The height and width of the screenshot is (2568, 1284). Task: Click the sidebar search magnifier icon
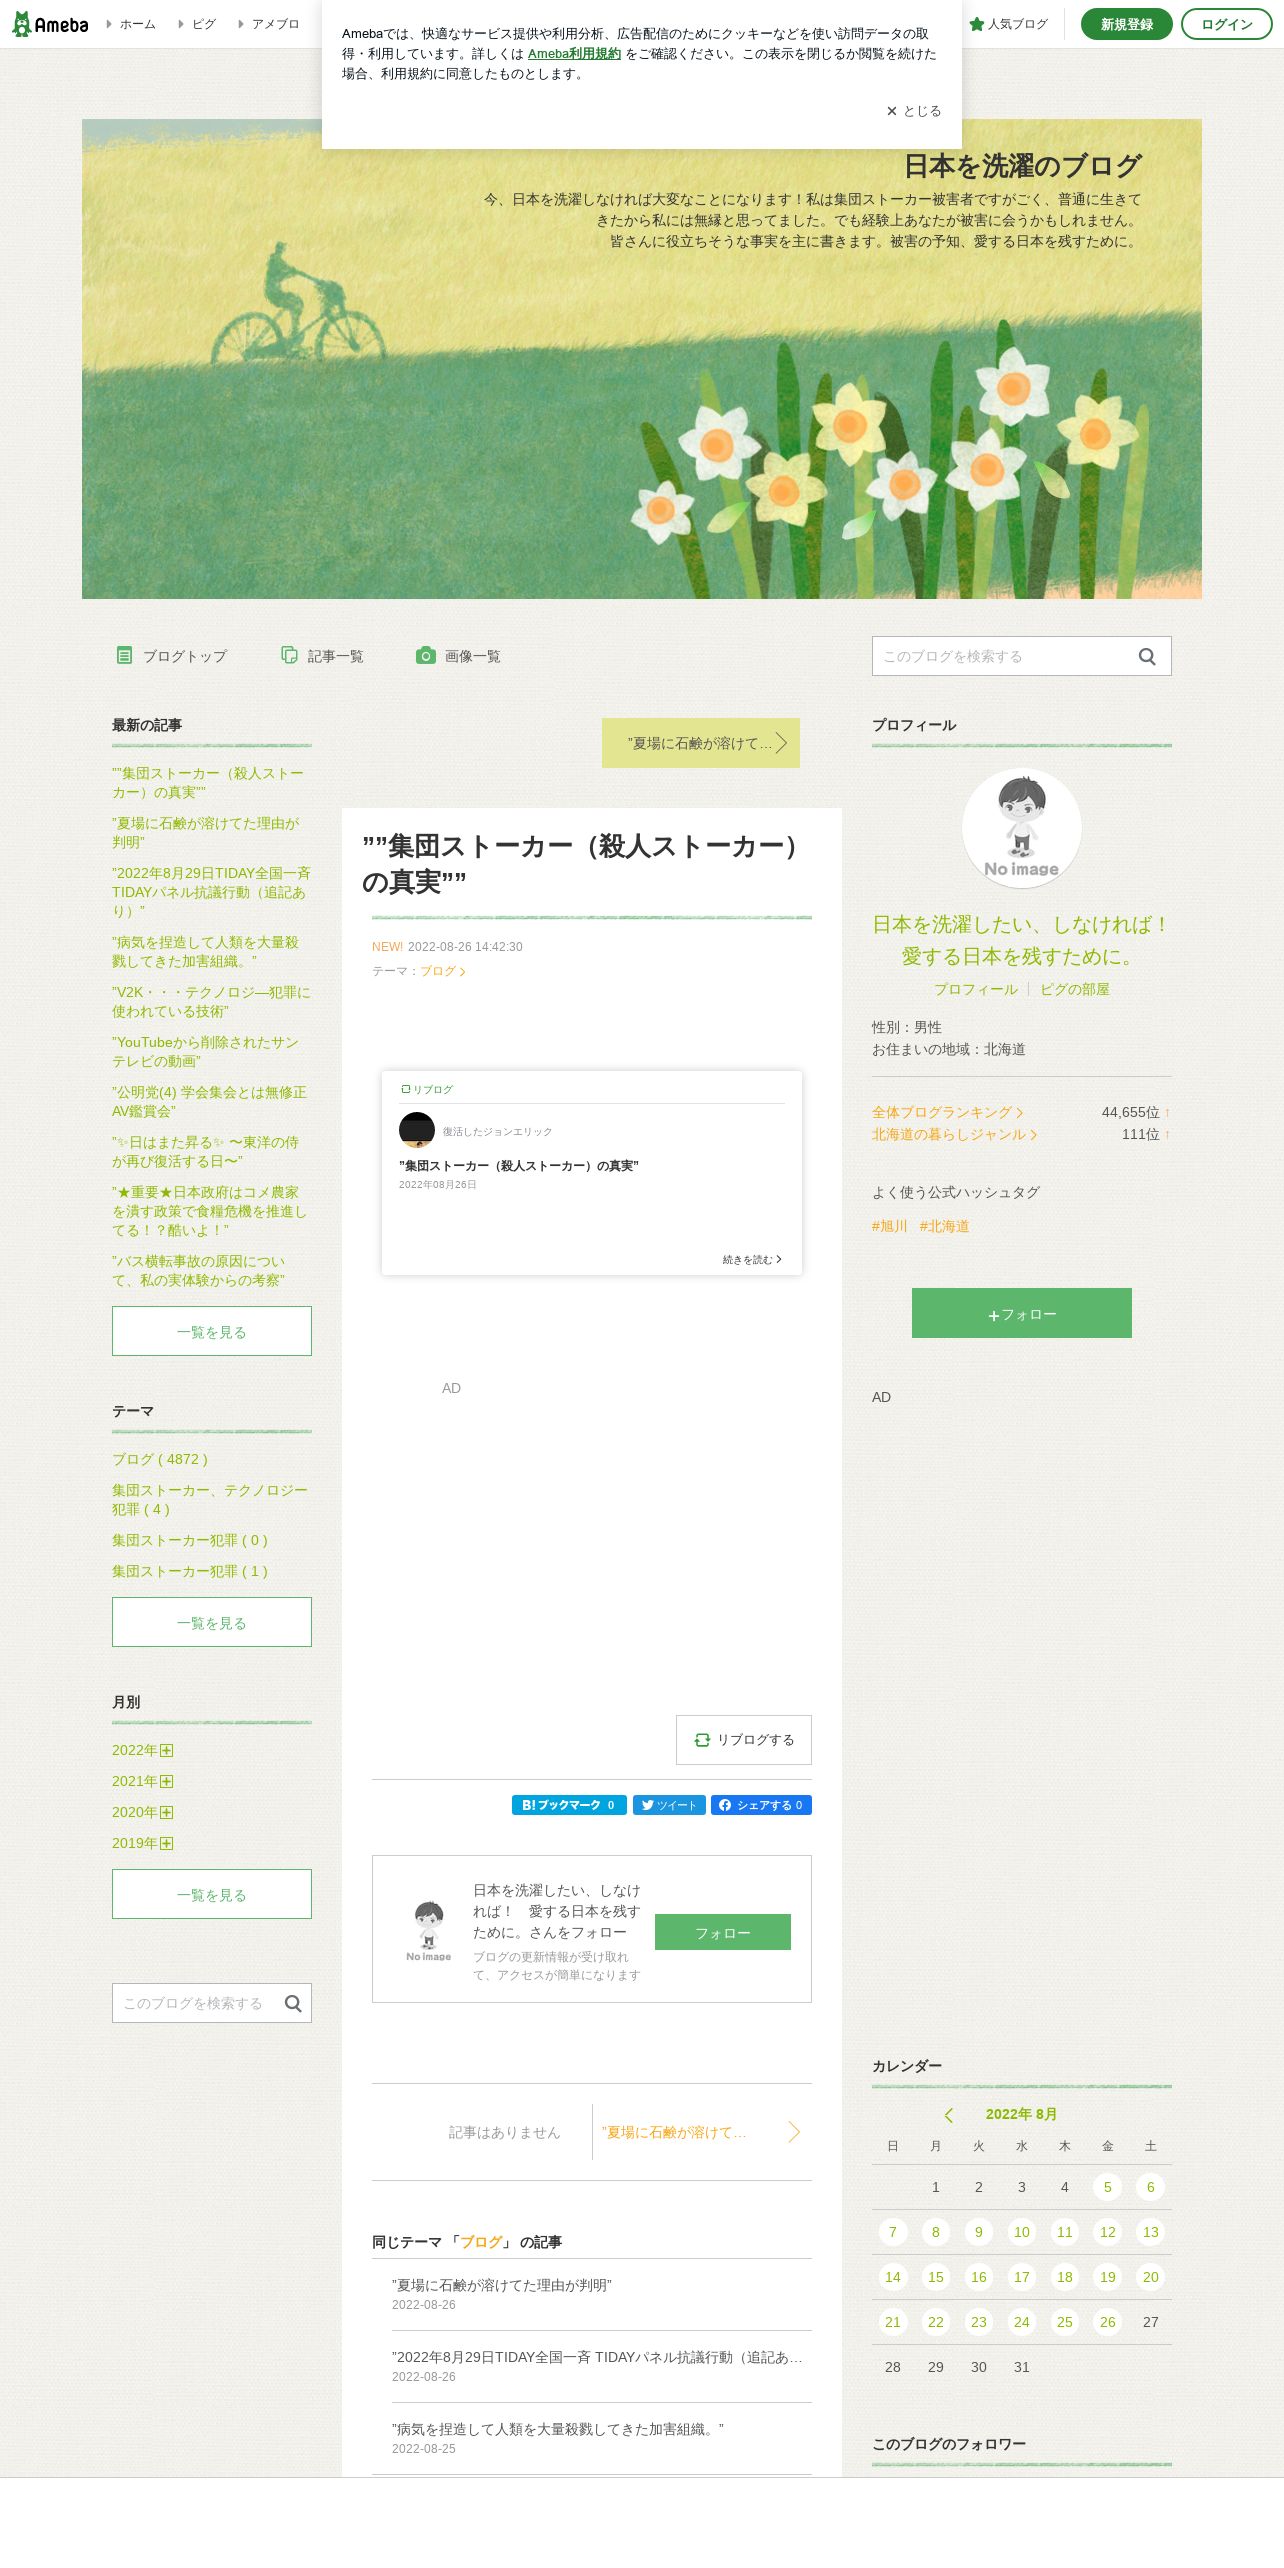pos(293,2003)
